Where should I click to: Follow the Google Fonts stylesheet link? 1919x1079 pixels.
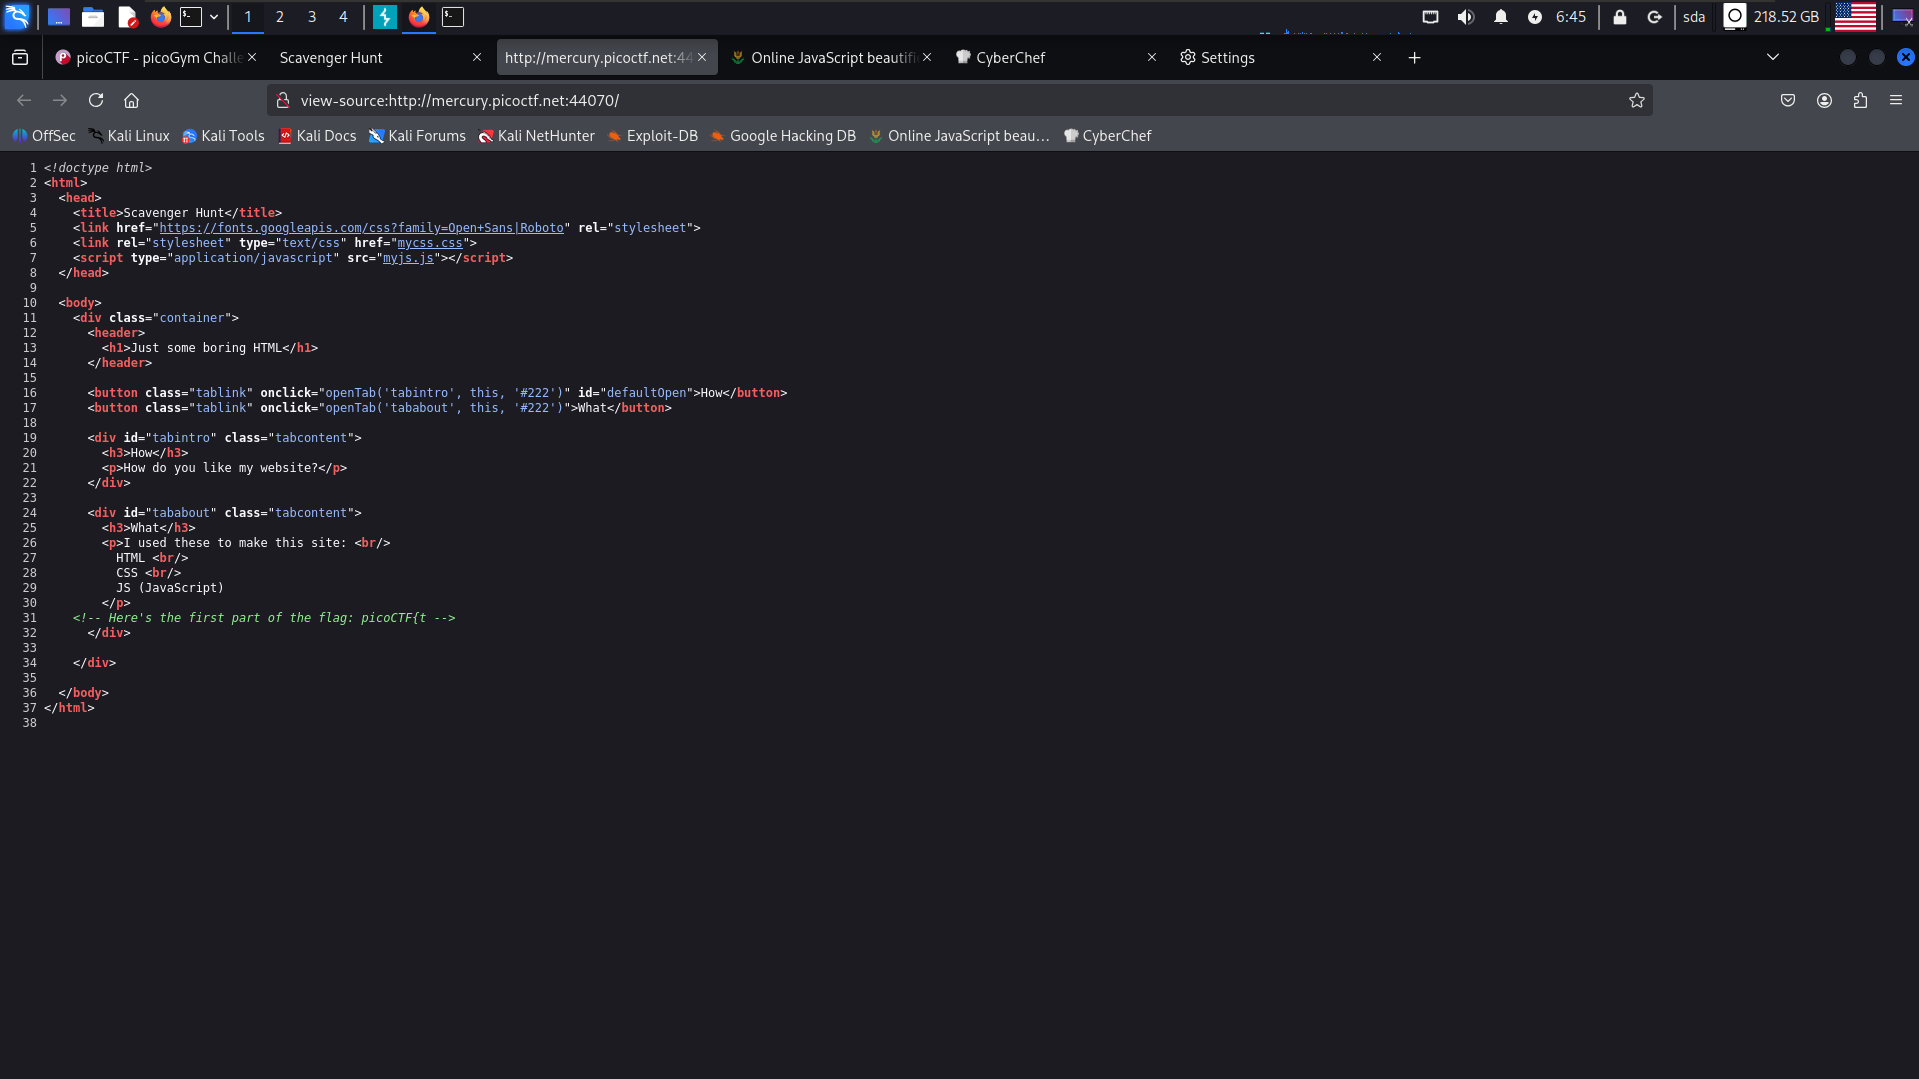[361, 228]
